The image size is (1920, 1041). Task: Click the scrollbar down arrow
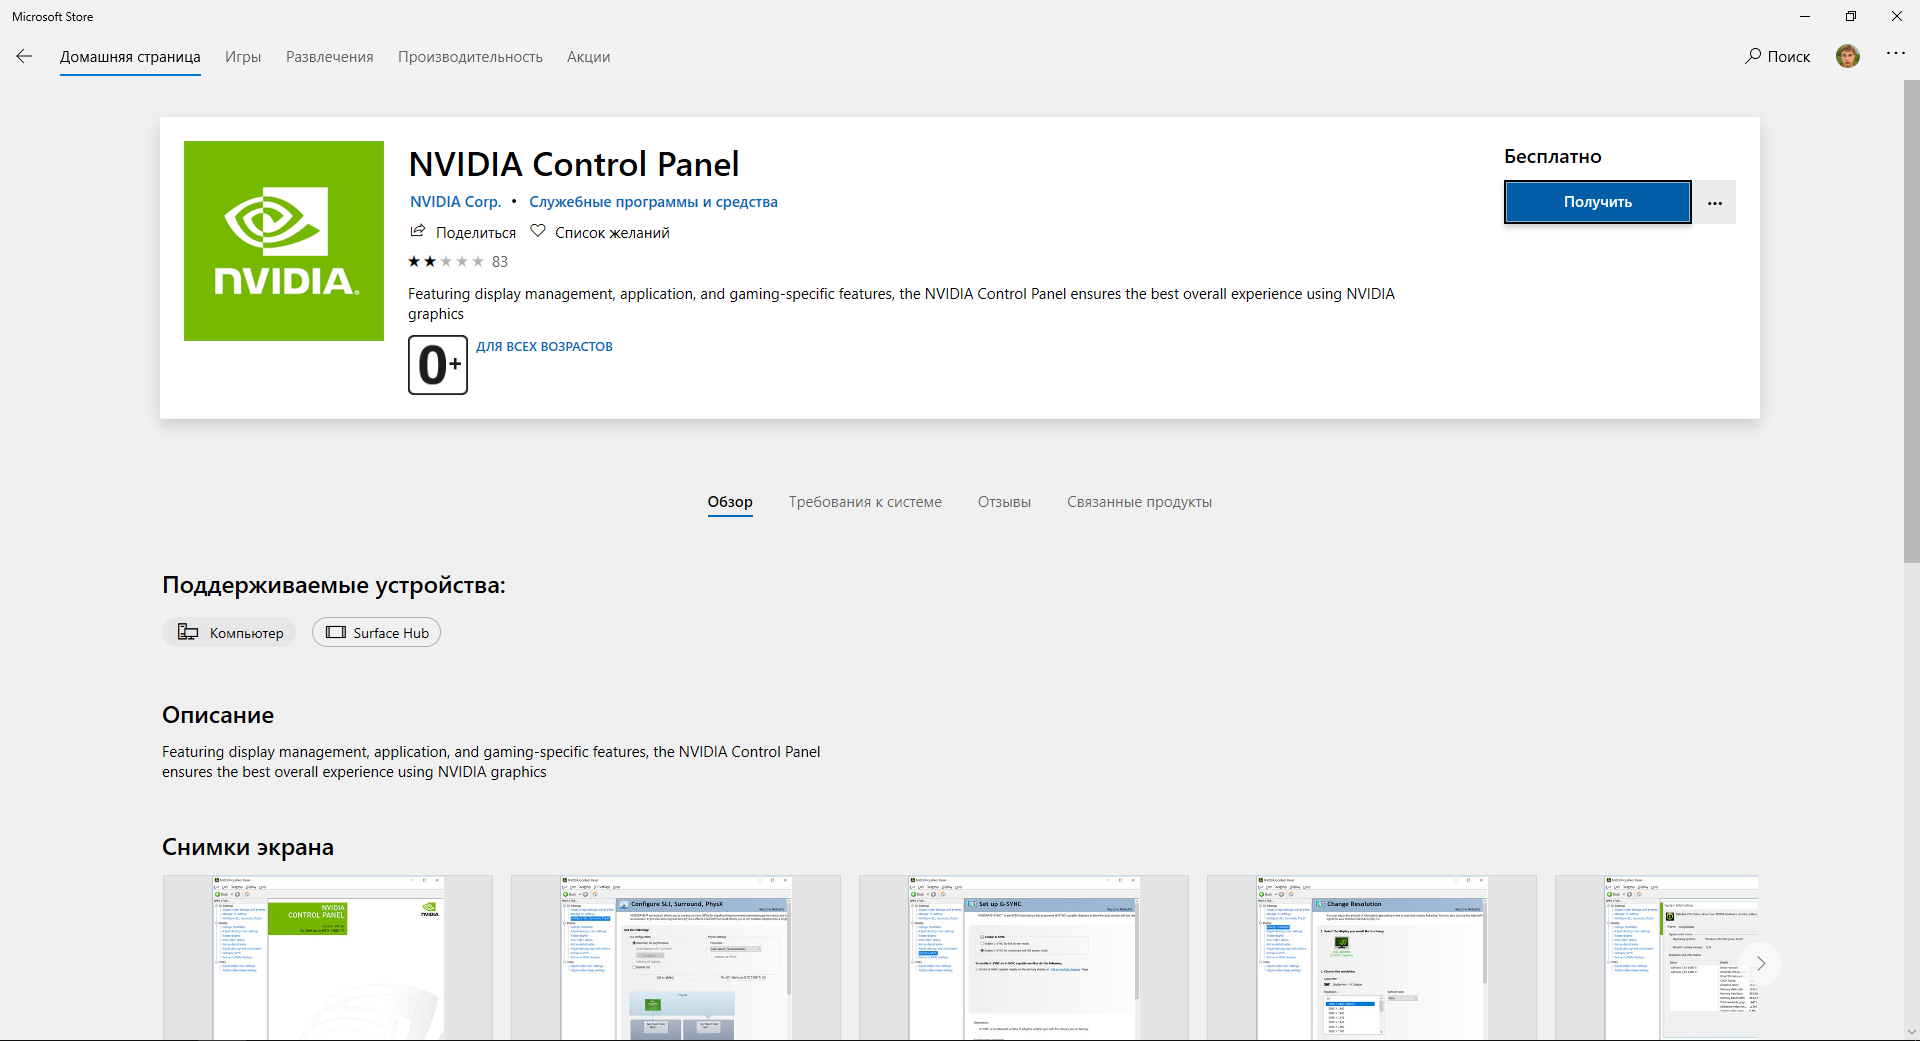coord(1911,1032)
